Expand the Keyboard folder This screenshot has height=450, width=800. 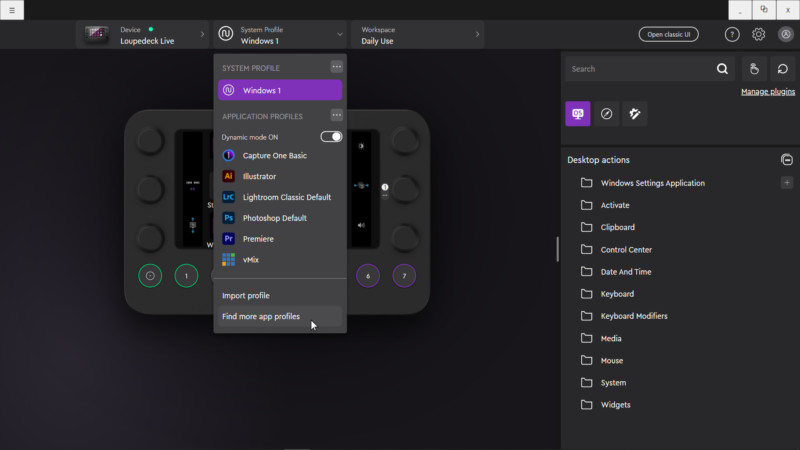click(x=607, y=294)
